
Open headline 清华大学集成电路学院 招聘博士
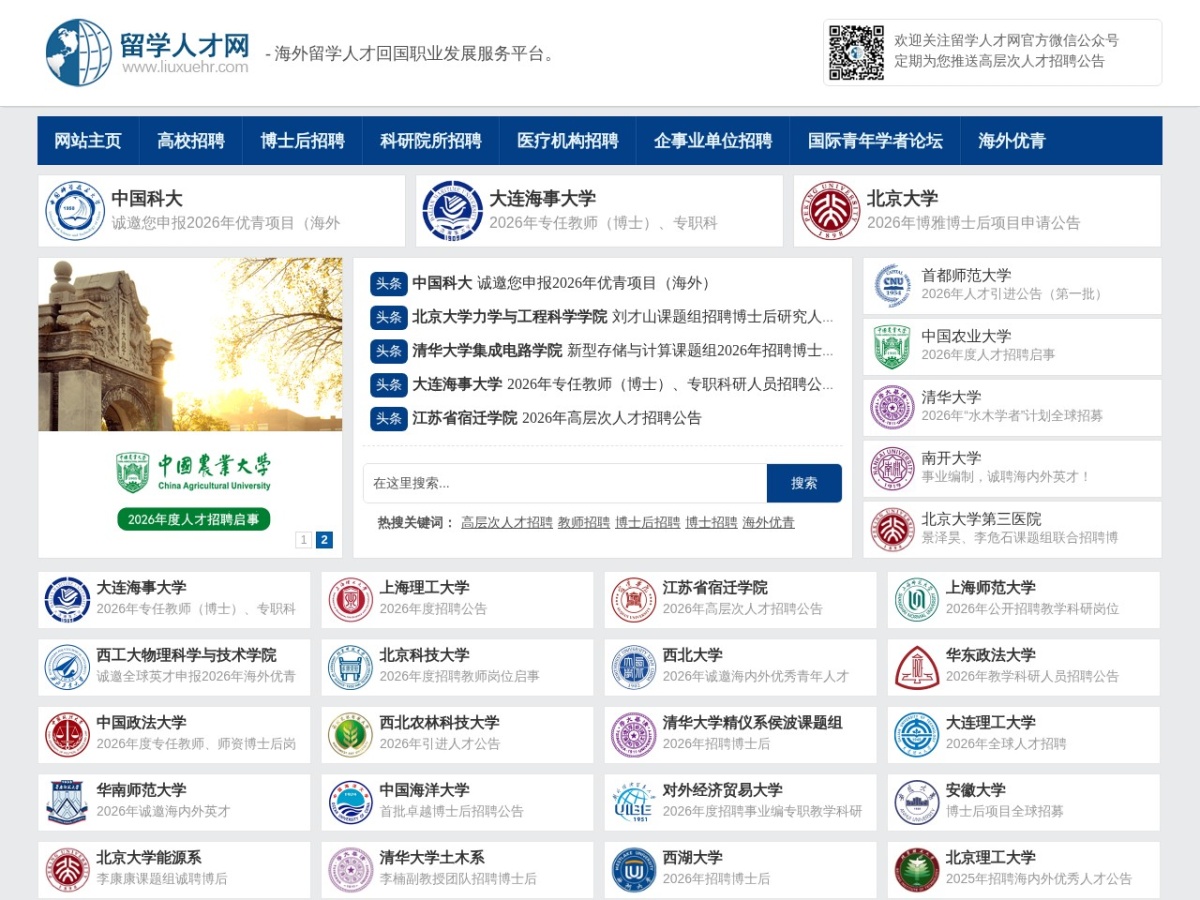pos(622,351)
